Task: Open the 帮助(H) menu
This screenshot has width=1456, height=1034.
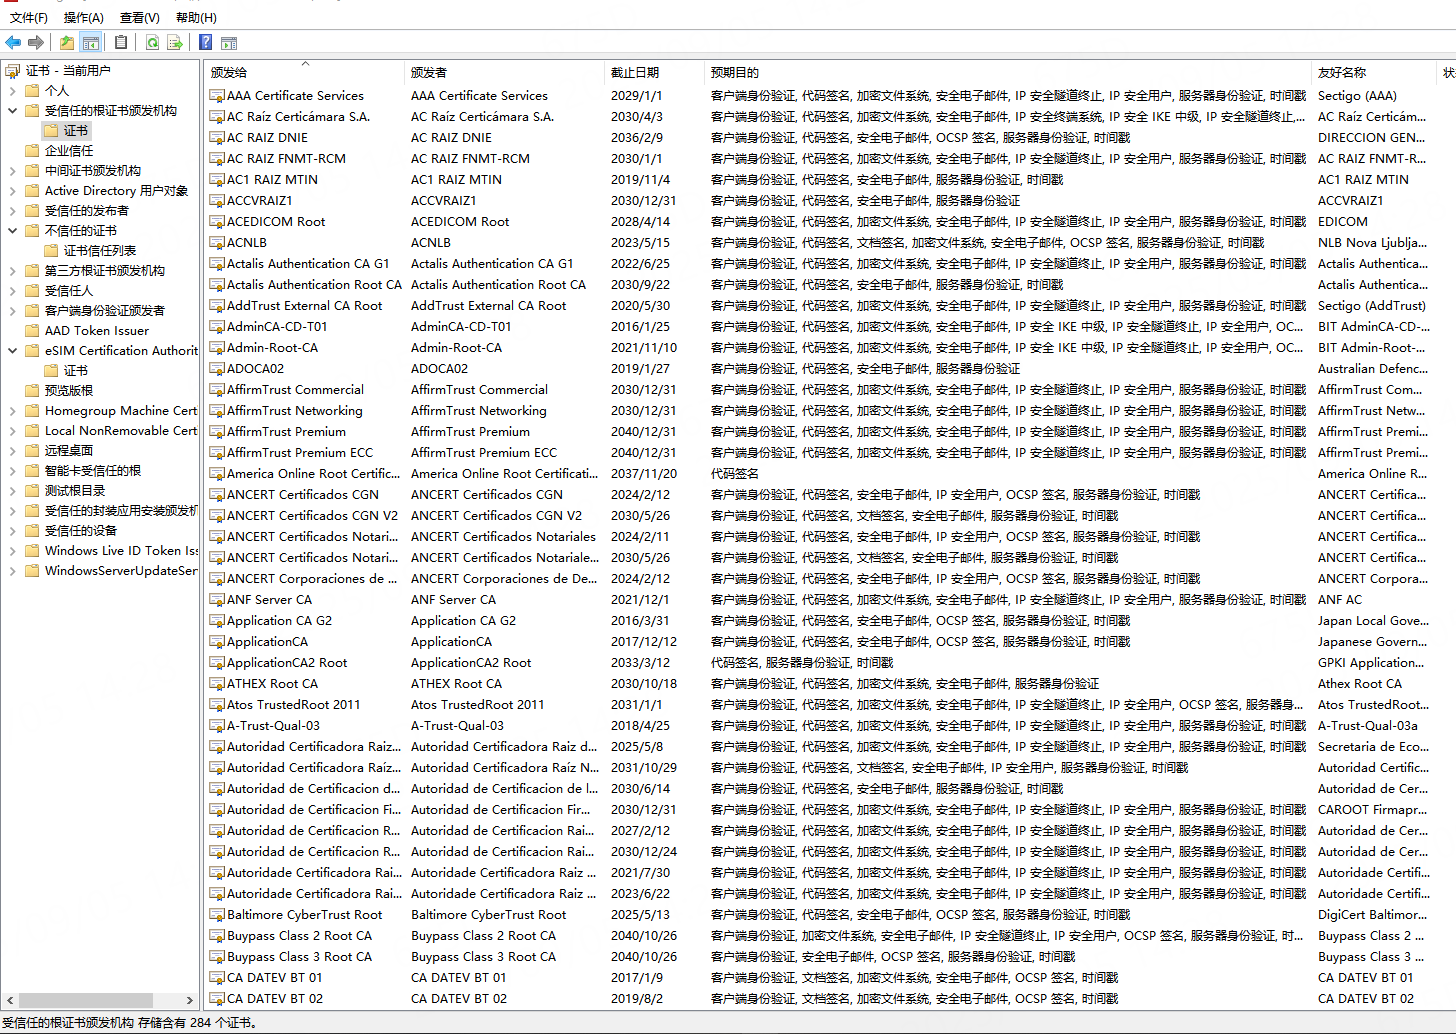Action: pyautogui.click(x=196, y=17)
